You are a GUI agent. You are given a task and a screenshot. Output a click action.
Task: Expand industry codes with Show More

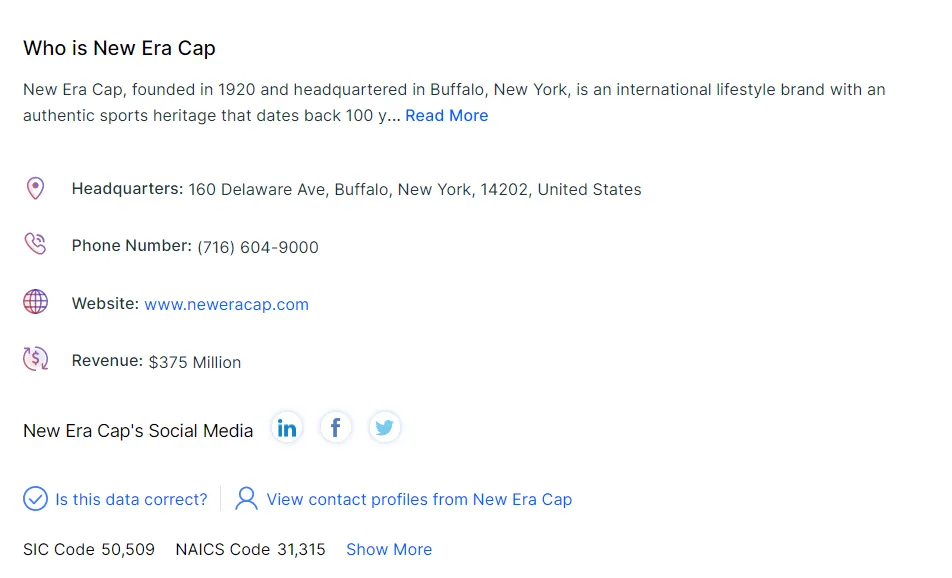pos(389,550)
